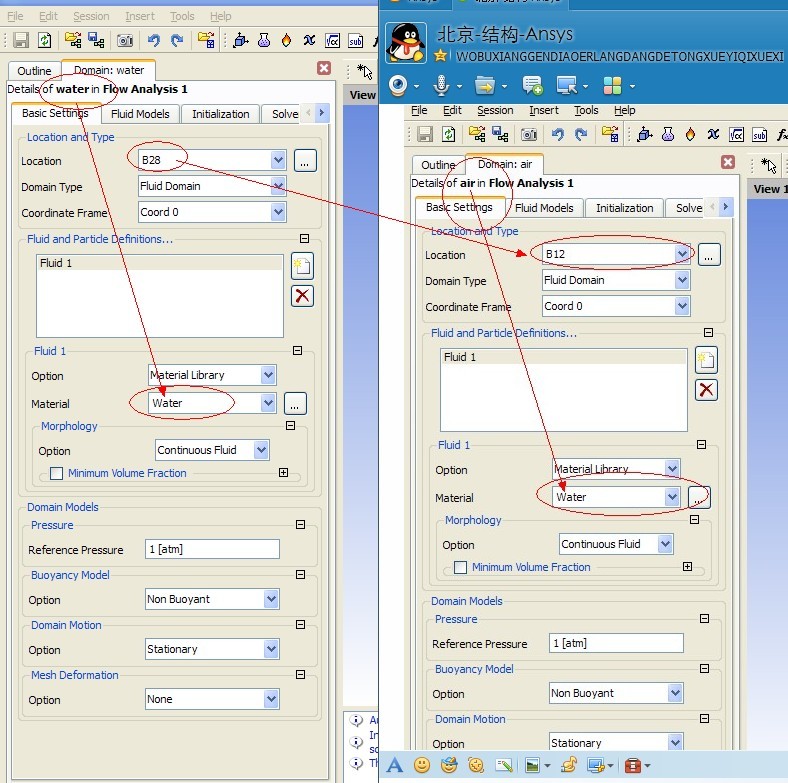This screenshot has height=783, width=788.
Task: Enable Minimum Volume Fraction in the water panel
Action: point(56,473)
